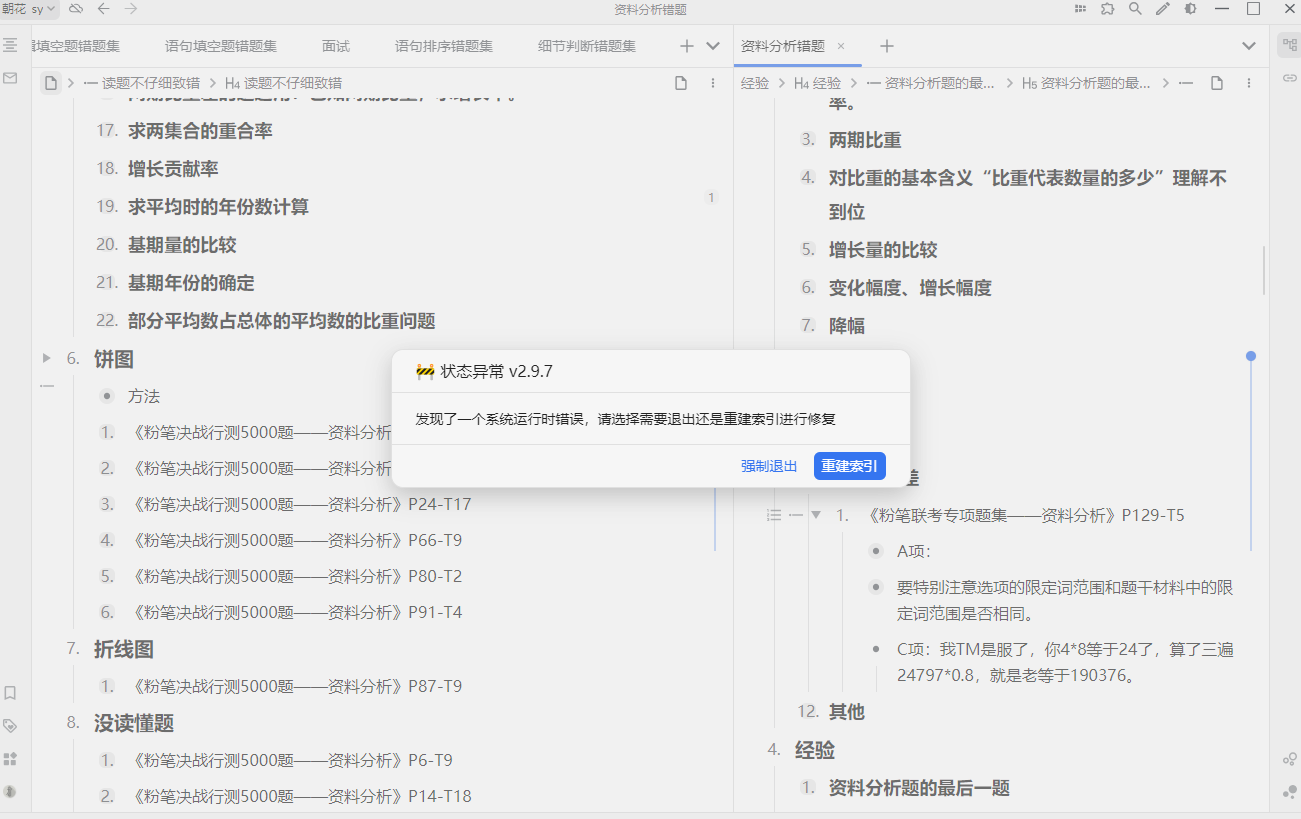Open the right pane's tab list chevron
This screenshot has height=819, width=1301.
1249,46
